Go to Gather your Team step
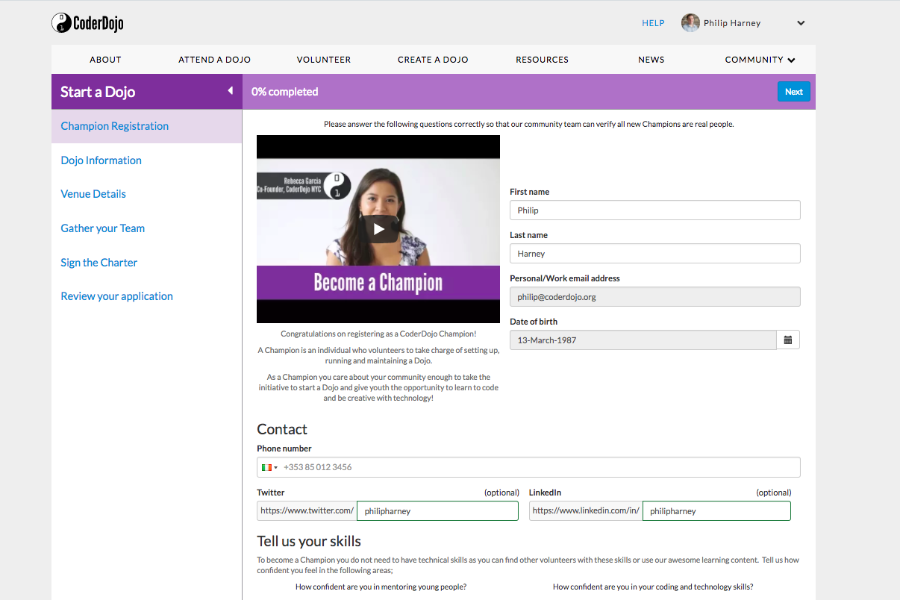This screenshot has height=600, width=900. (103, 228)
